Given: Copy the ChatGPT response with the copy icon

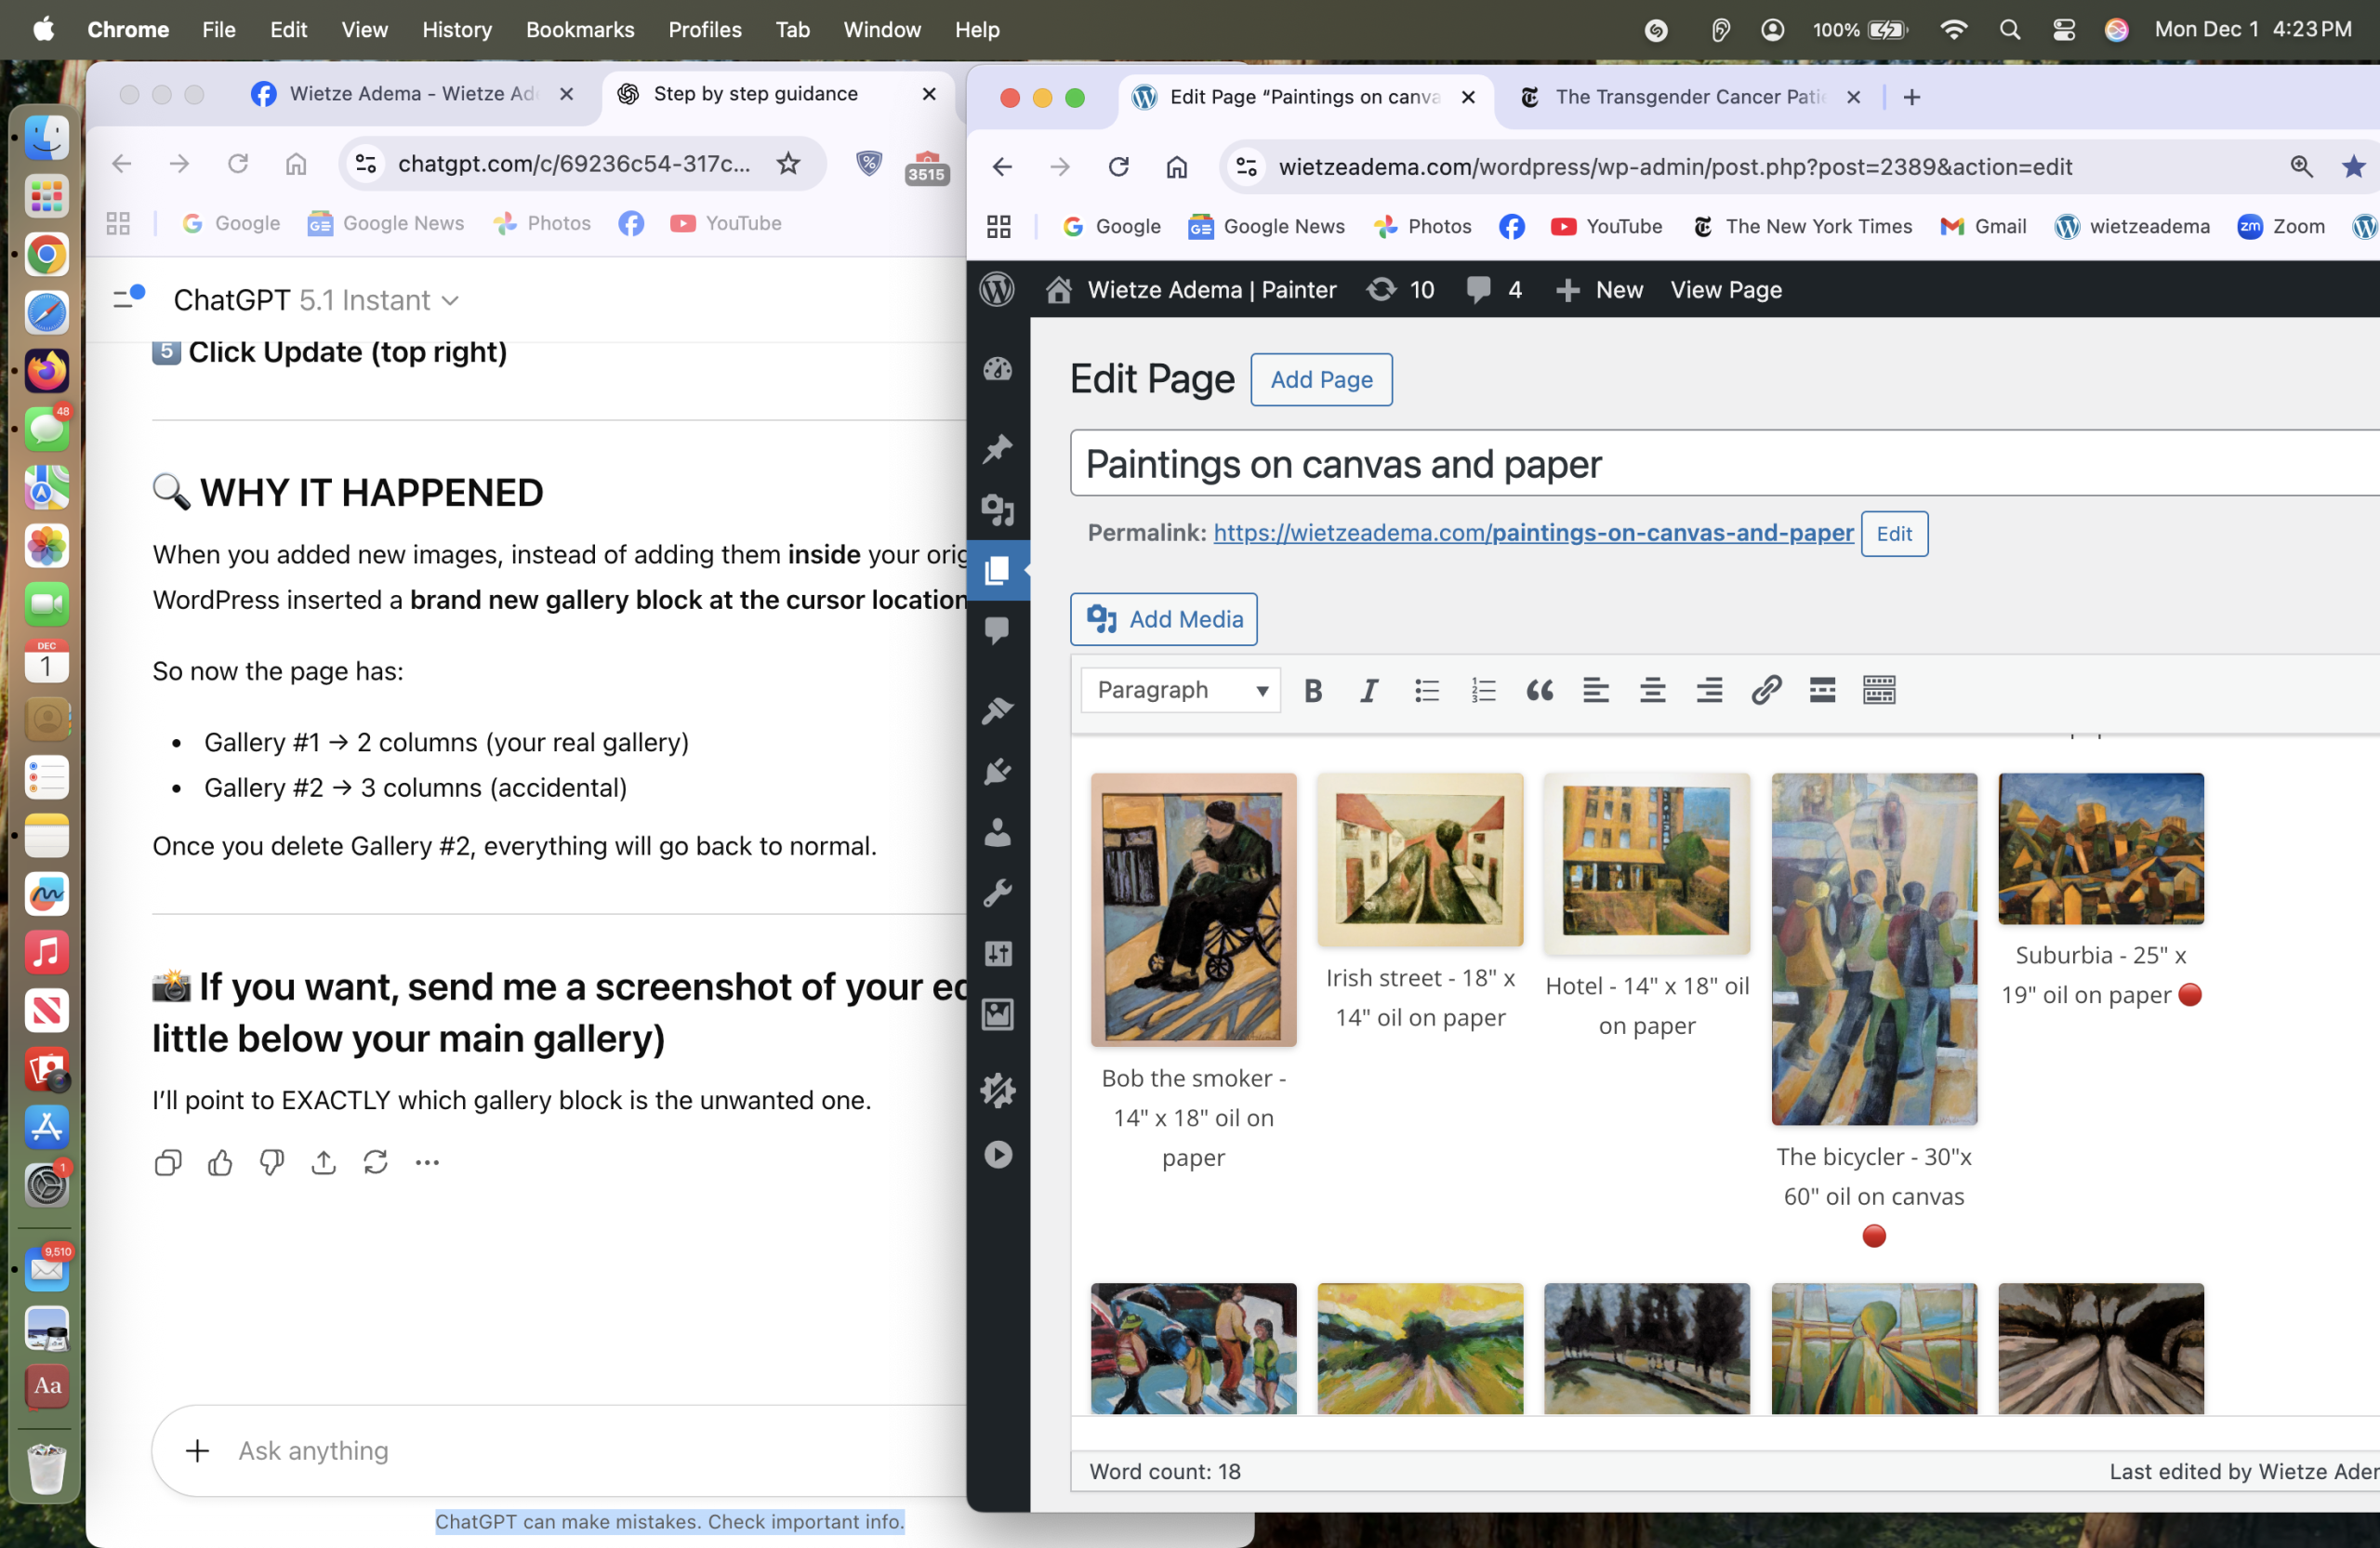Looking at the screenshot, I should click(x=168, y=1162).
